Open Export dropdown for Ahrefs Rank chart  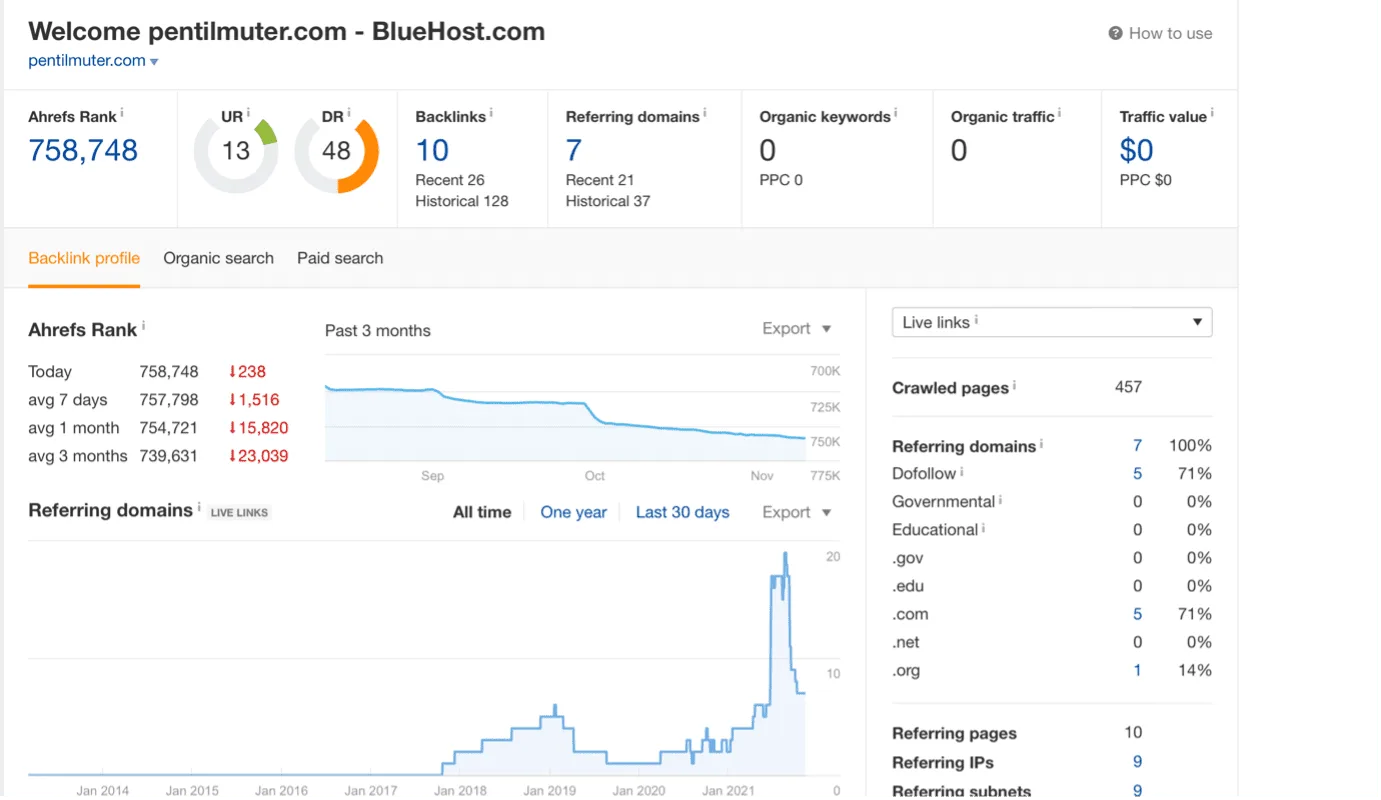tap(797, 329)
